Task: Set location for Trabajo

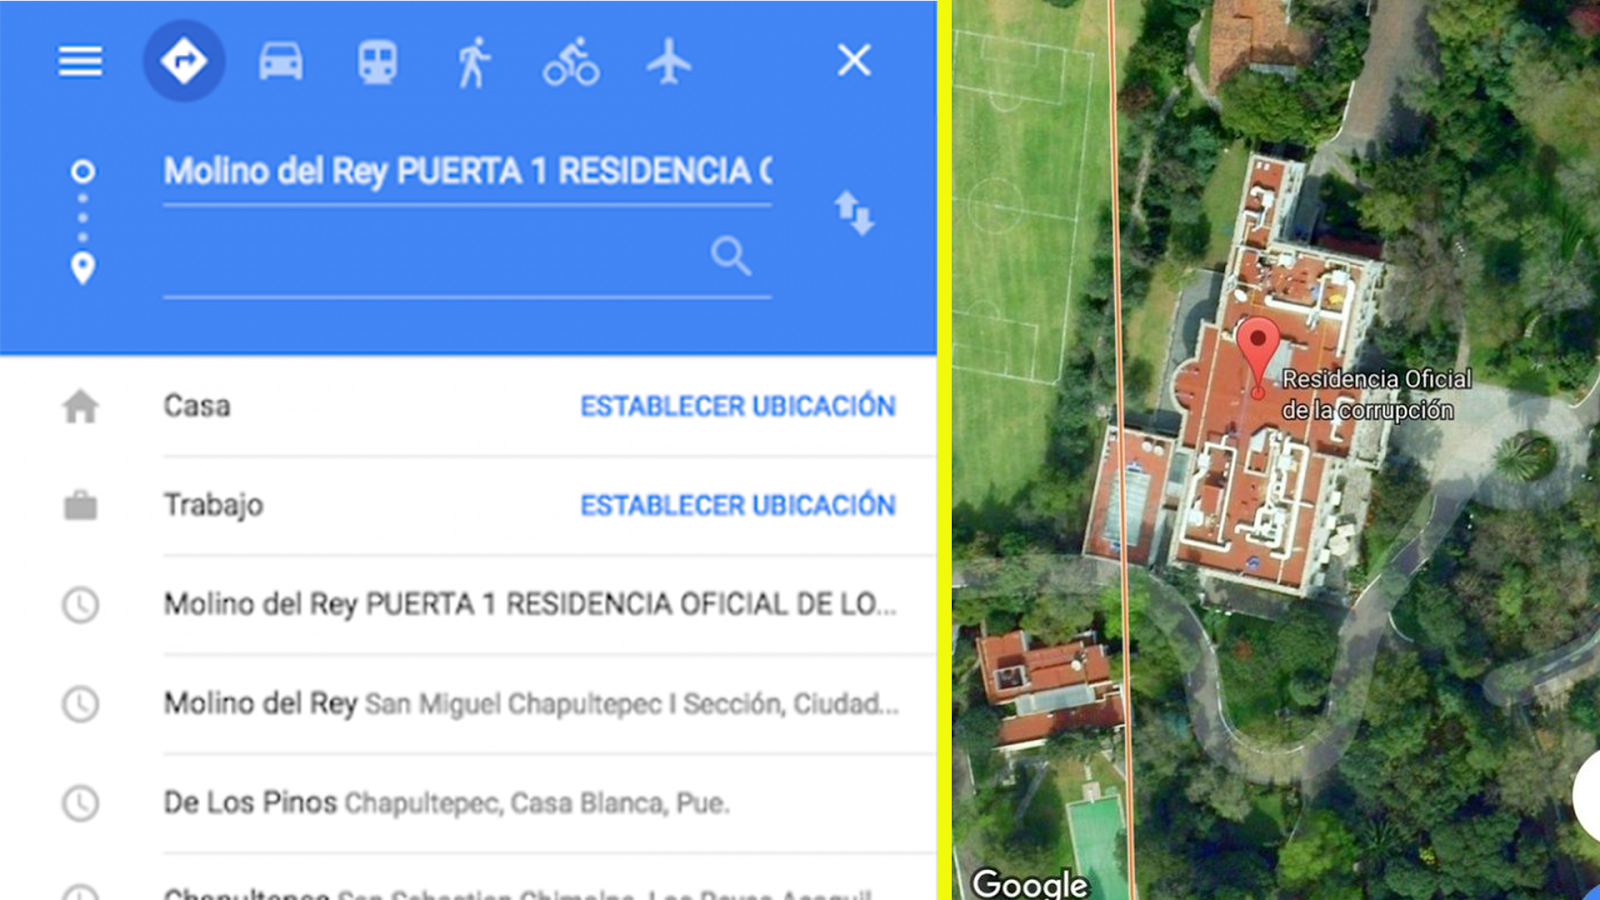Action: (738, 505)
